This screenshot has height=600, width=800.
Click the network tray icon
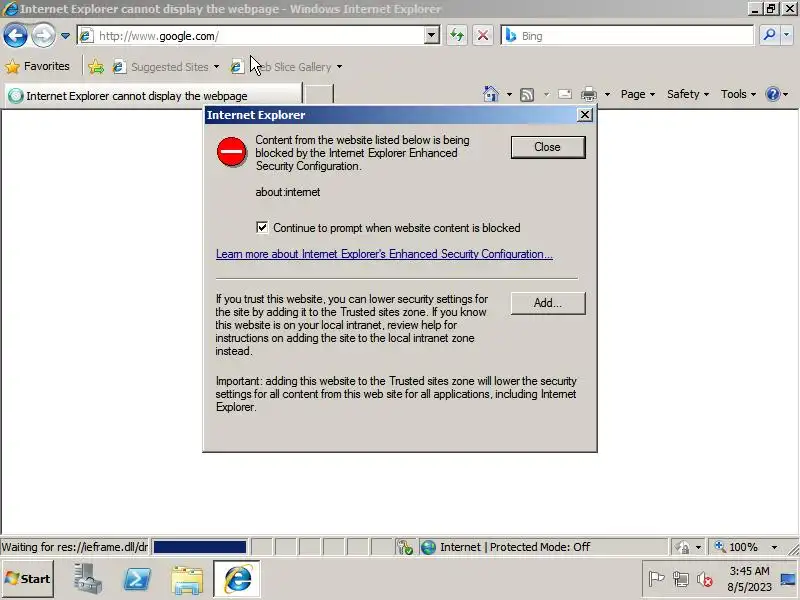681,579
